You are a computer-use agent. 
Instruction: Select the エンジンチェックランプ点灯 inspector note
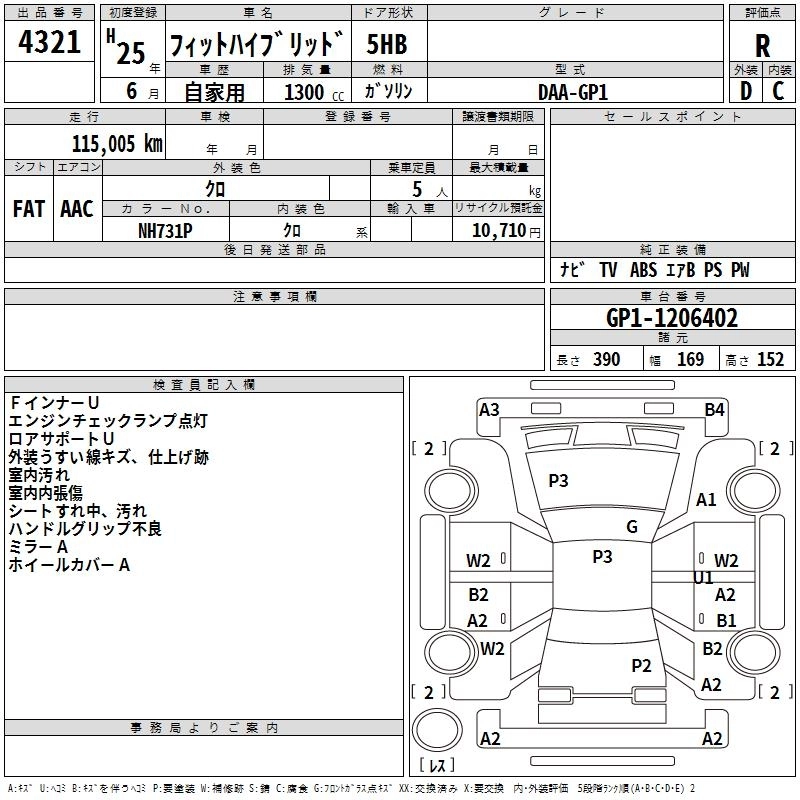[x=108, y=421]
